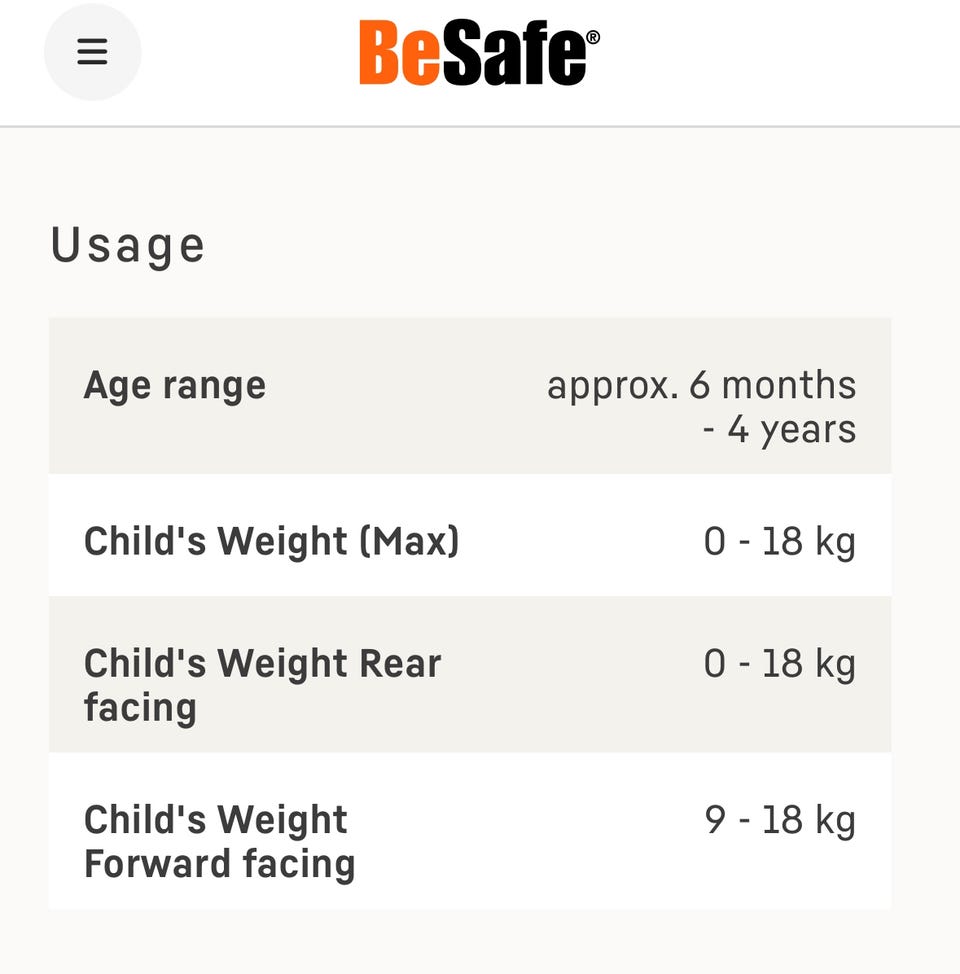The width and height of the screenshot is (960, 974).
Task: Click the orange "Be" part of logo
Action: (x=400, y=54)
